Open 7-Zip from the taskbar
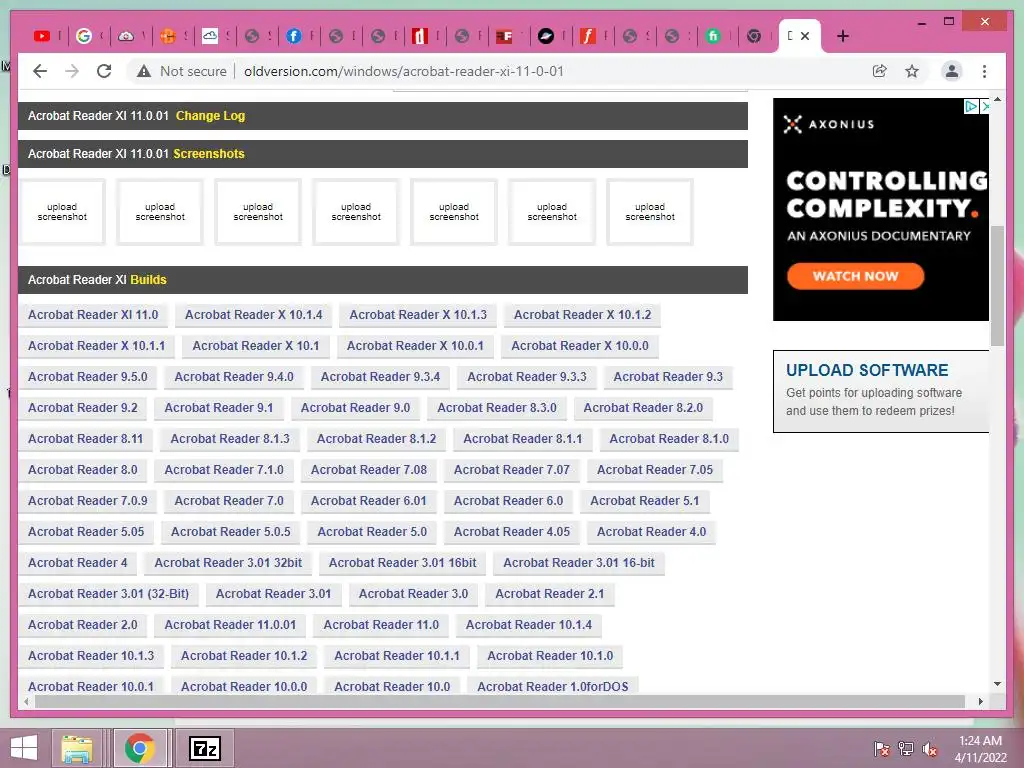This screenshot has height=768, width=1024. [x=205, y=748]
